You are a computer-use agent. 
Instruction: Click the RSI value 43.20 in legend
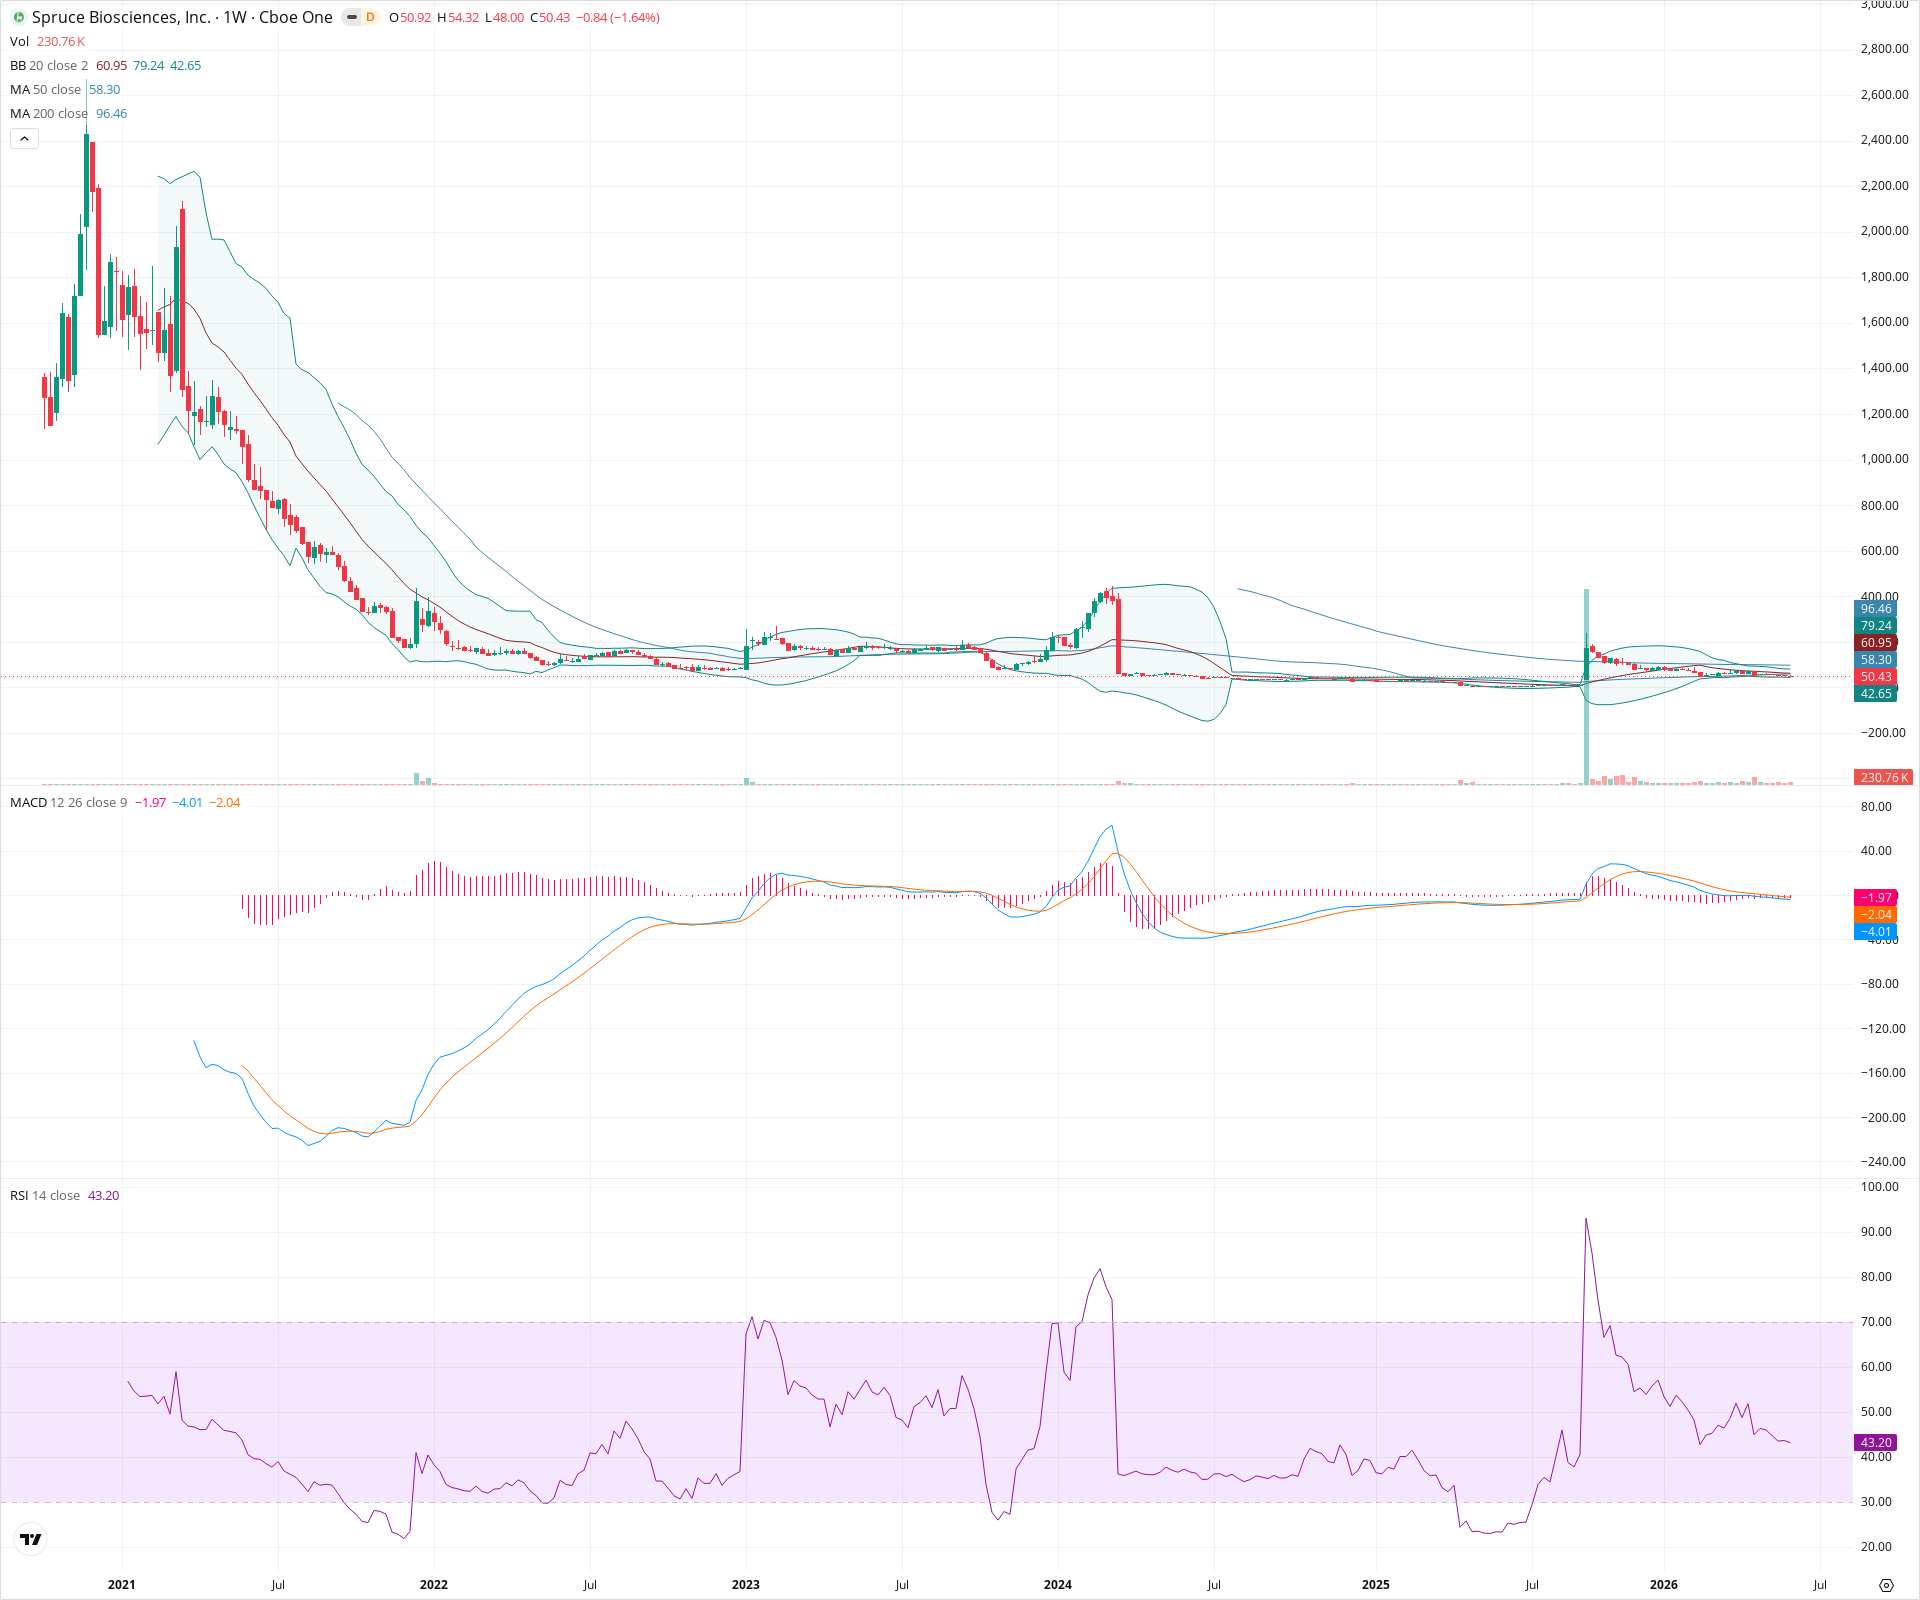(103, 1195)
